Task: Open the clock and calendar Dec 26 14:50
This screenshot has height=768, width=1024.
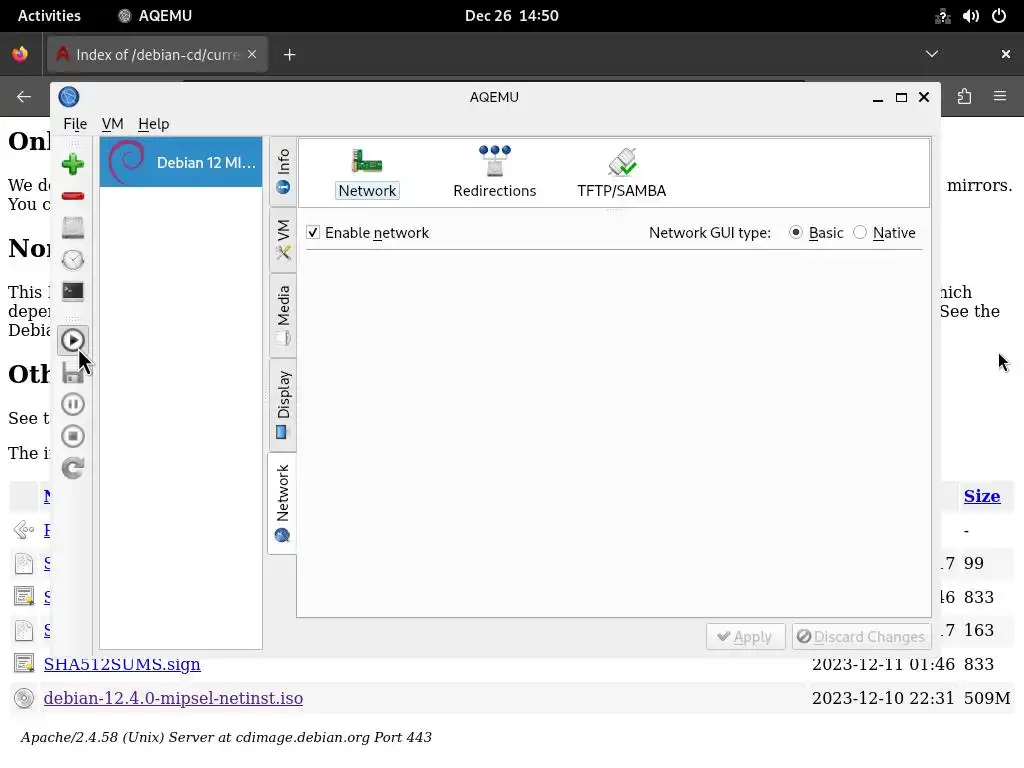Action: (x=511, y=16)
